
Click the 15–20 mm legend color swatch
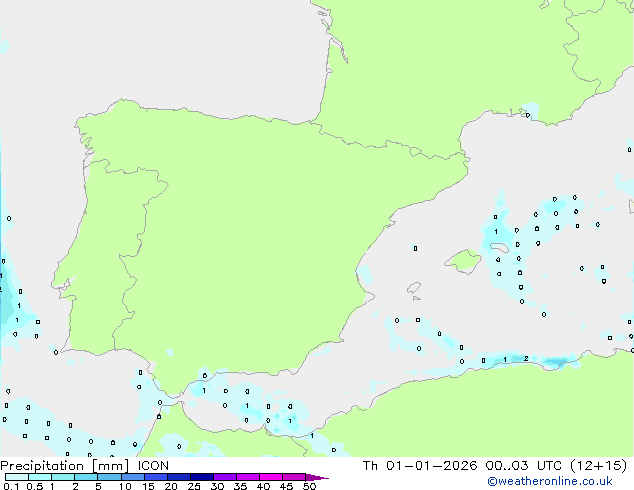155,477
